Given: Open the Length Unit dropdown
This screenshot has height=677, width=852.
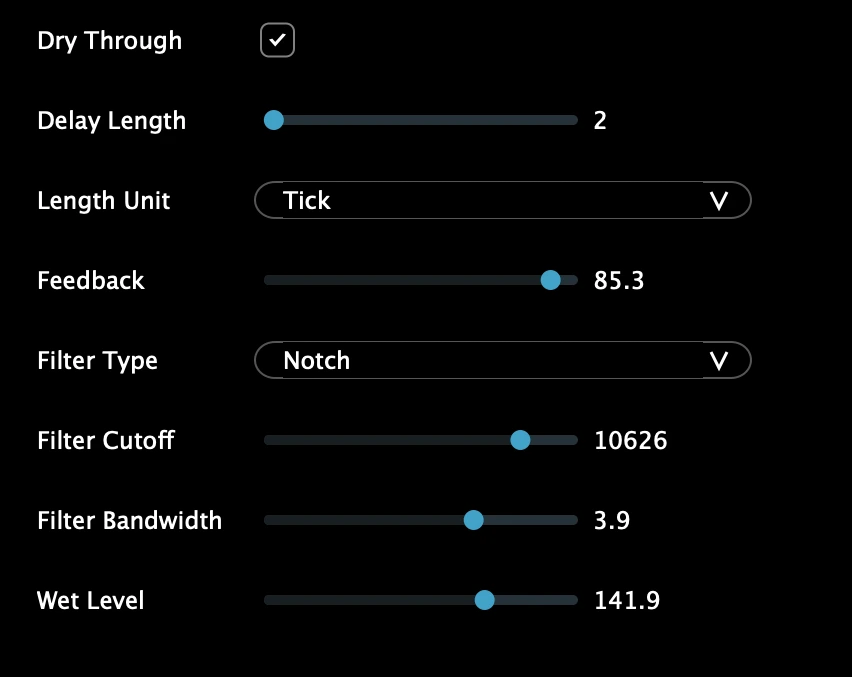Looking at the screenshot, I should point(502,200).
